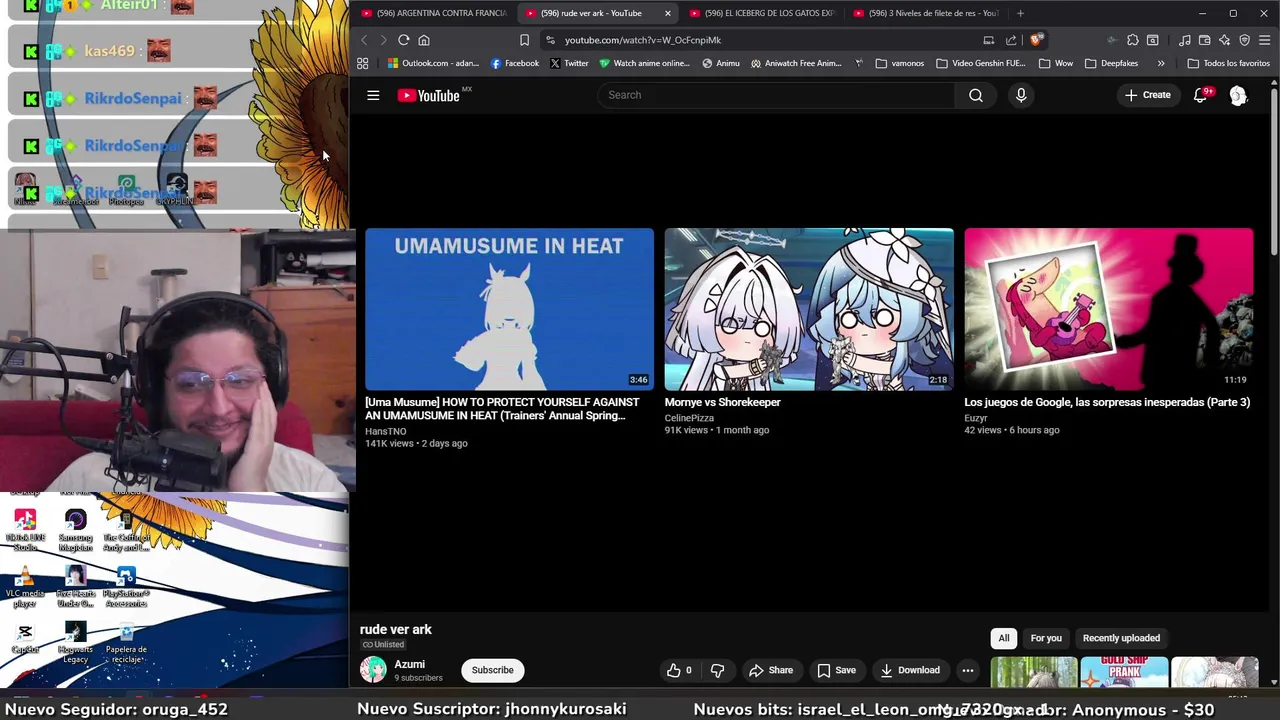
Task: Show hidden bookmarks with chevron
Action: pos(1161,63)
